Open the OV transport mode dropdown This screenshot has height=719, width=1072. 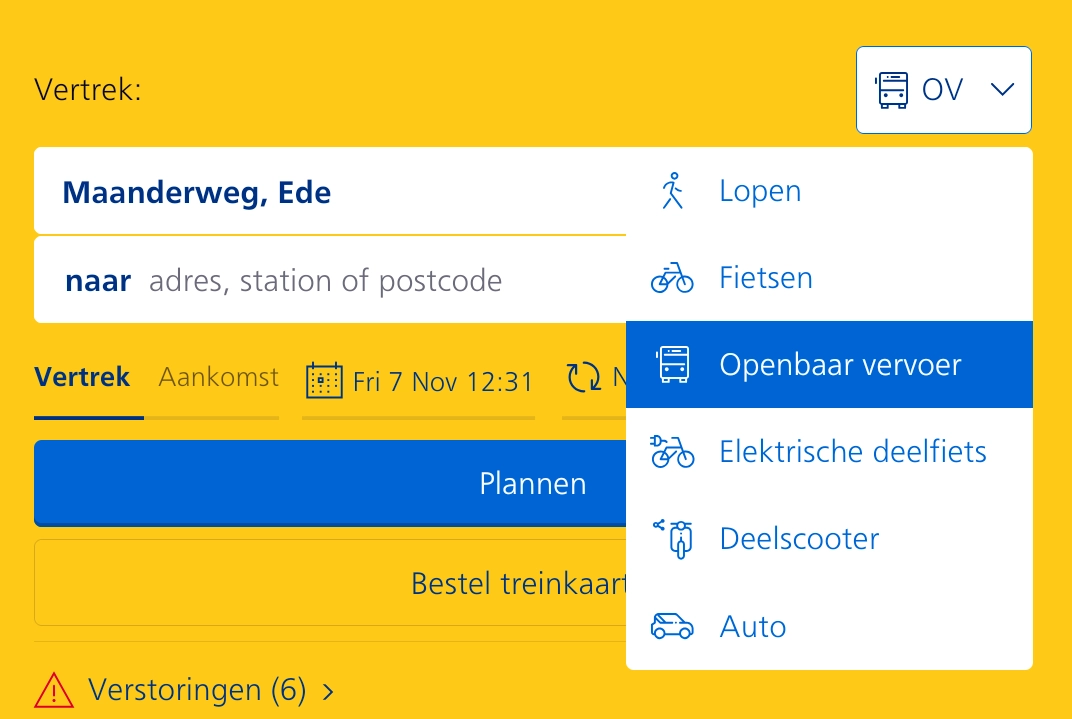tap(942, 90)
